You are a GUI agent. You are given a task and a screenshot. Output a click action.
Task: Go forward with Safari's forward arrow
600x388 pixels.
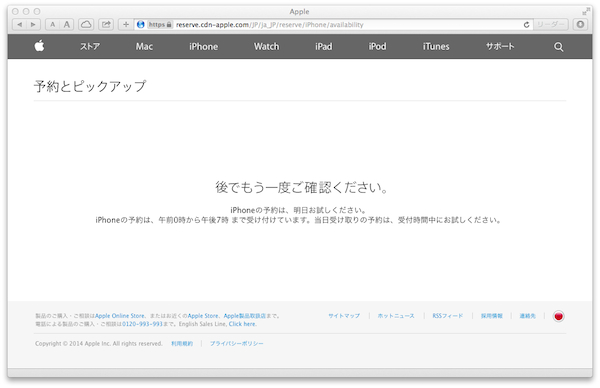[x=33, y=24]
